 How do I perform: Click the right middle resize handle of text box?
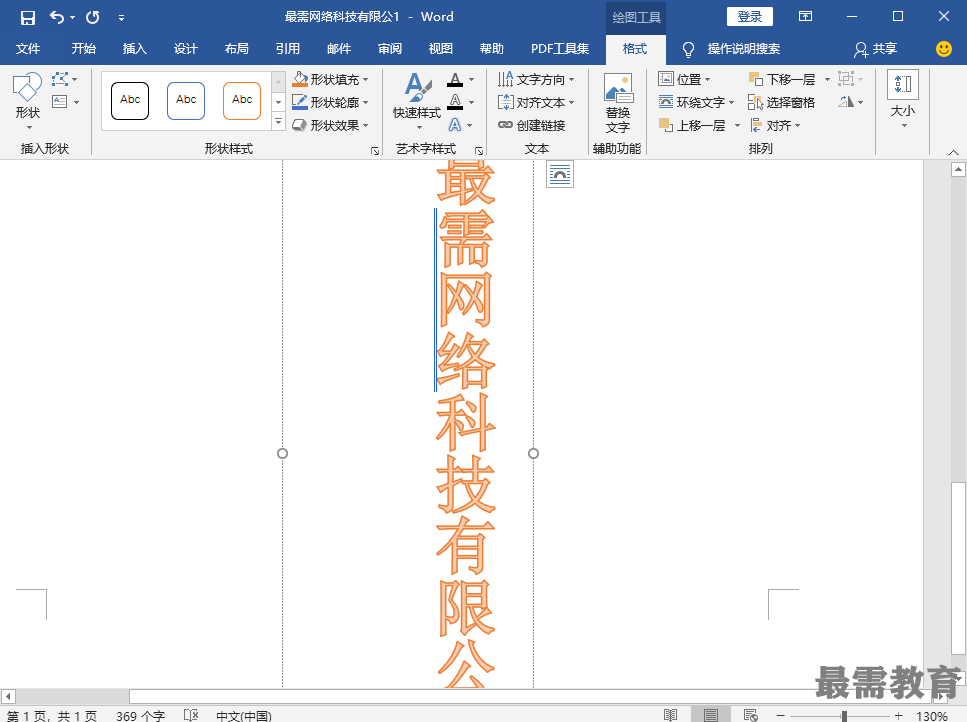pyautogui.click(x=533, y=454)
